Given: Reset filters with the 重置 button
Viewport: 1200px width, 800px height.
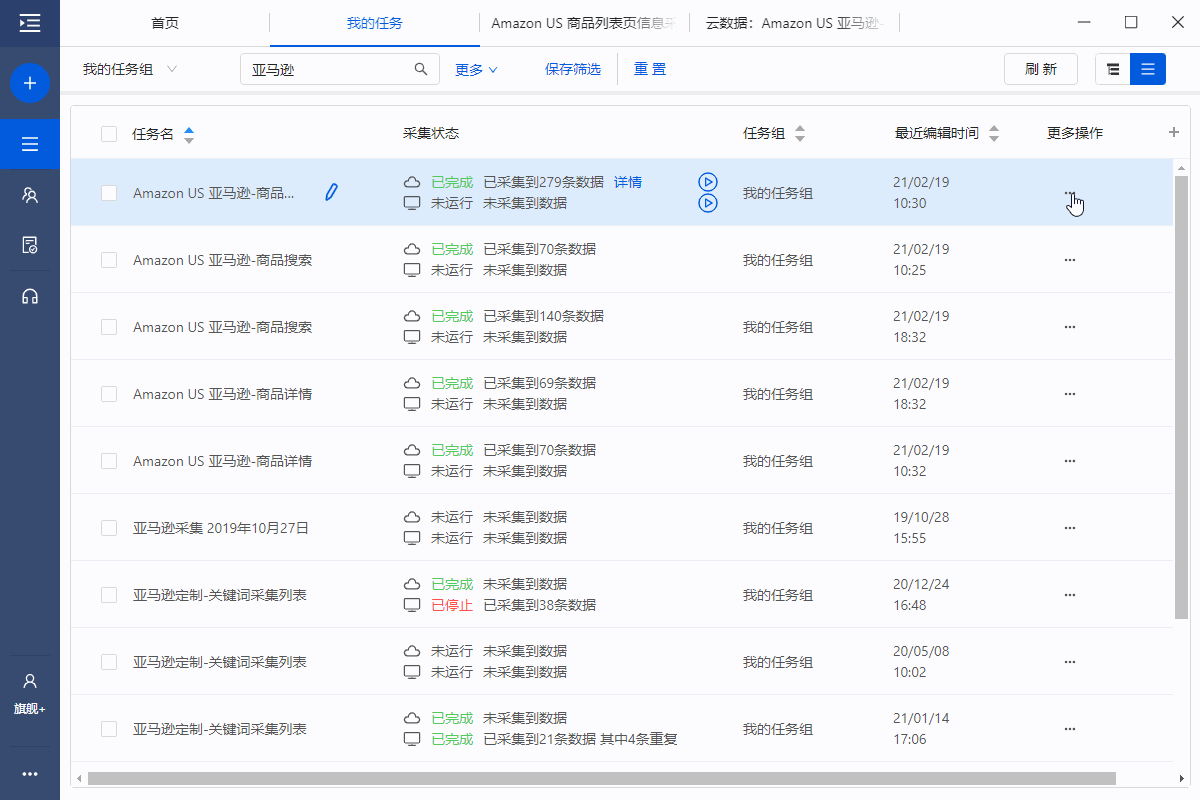Looking at the screenshot, I should [650, 69].
